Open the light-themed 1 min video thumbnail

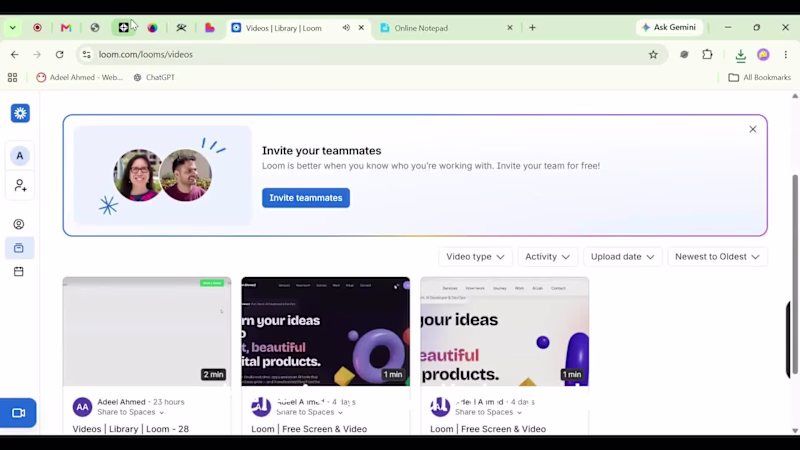505,332
